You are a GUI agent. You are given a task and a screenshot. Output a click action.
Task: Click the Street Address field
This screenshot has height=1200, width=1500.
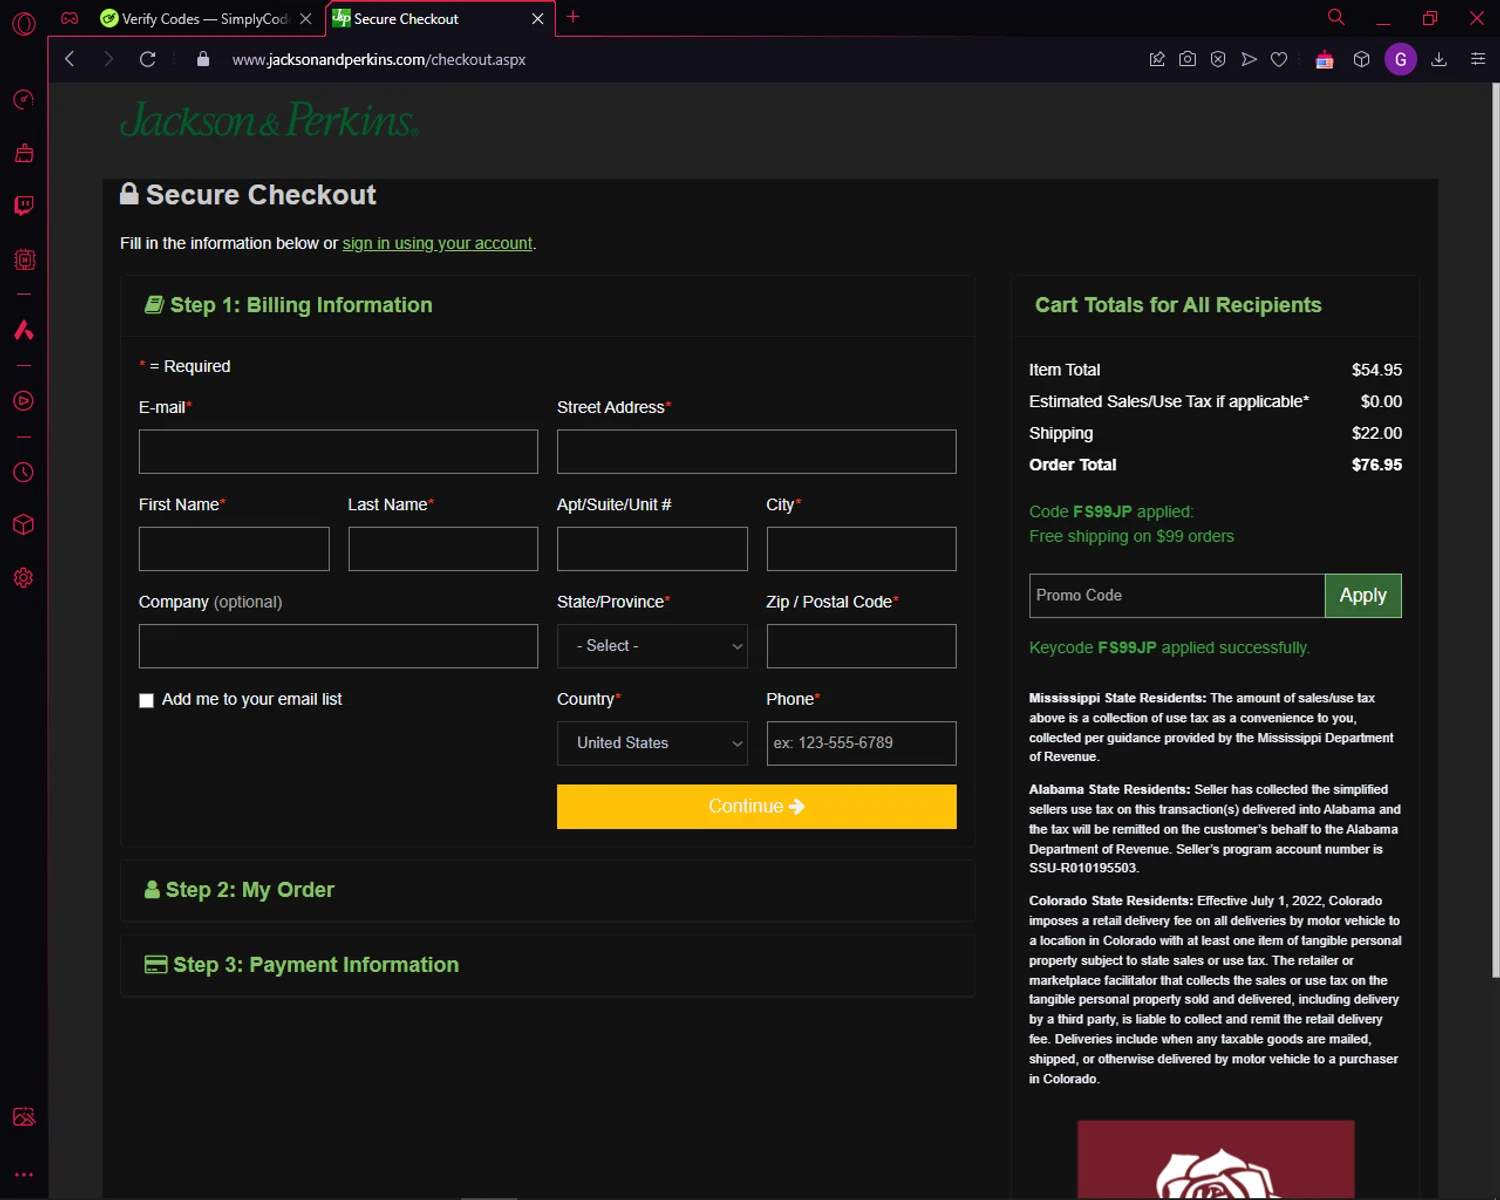(756, 452)
